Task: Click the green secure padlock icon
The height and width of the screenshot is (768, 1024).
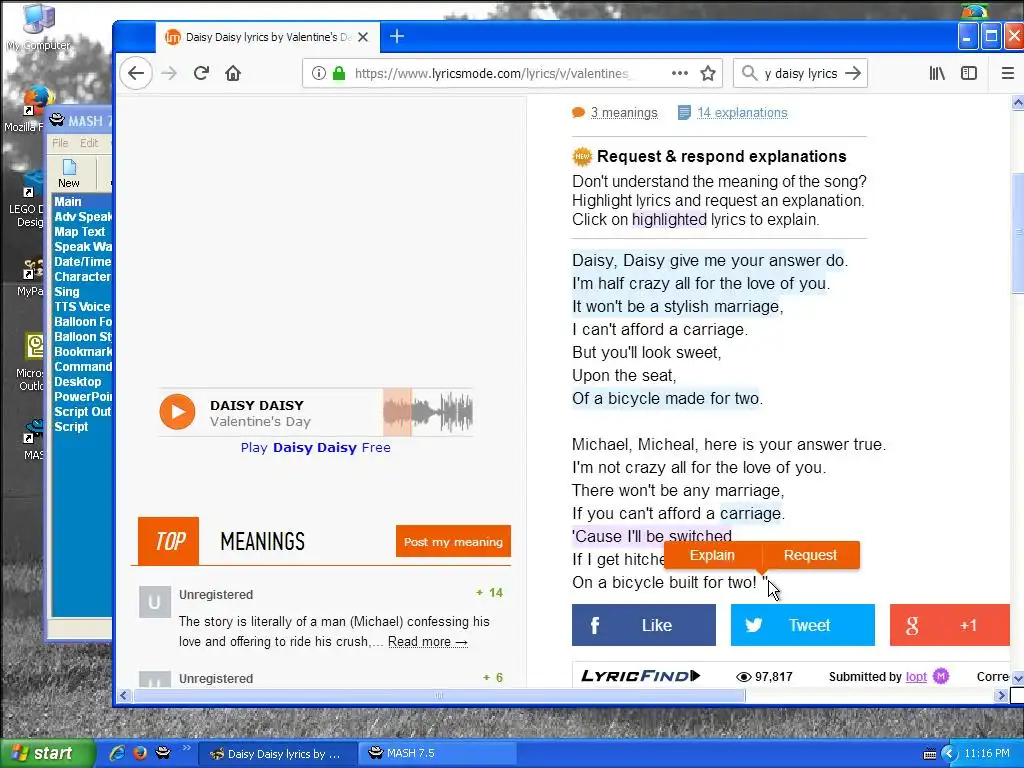Action: tap(338, 73)
